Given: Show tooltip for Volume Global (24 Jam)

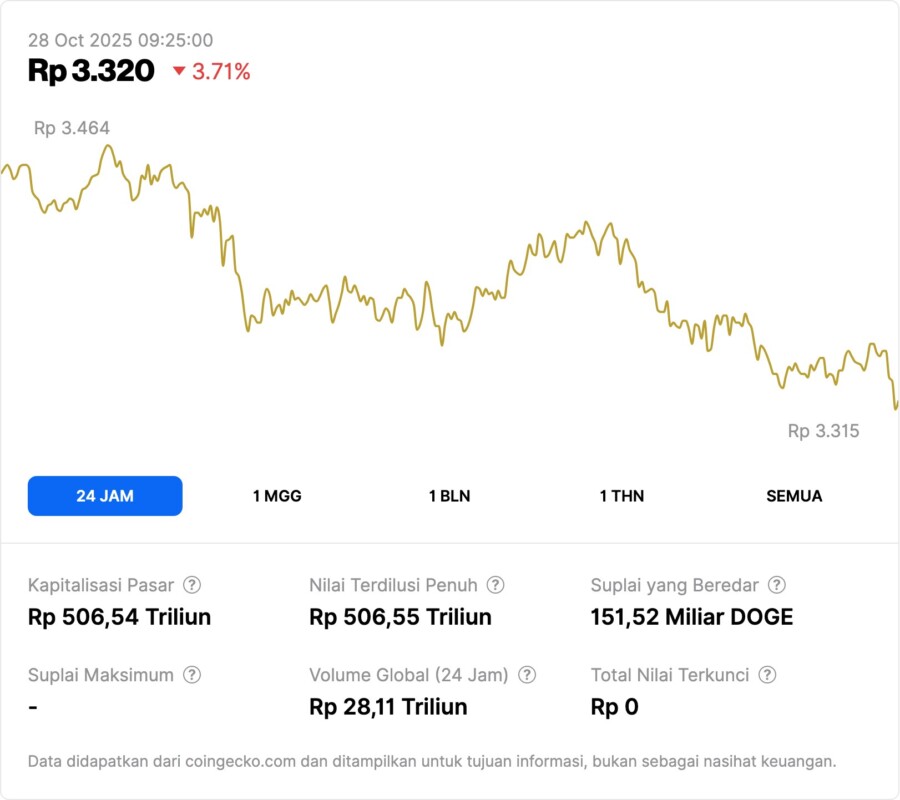Looking at the screenshot, I should [527, 675].
